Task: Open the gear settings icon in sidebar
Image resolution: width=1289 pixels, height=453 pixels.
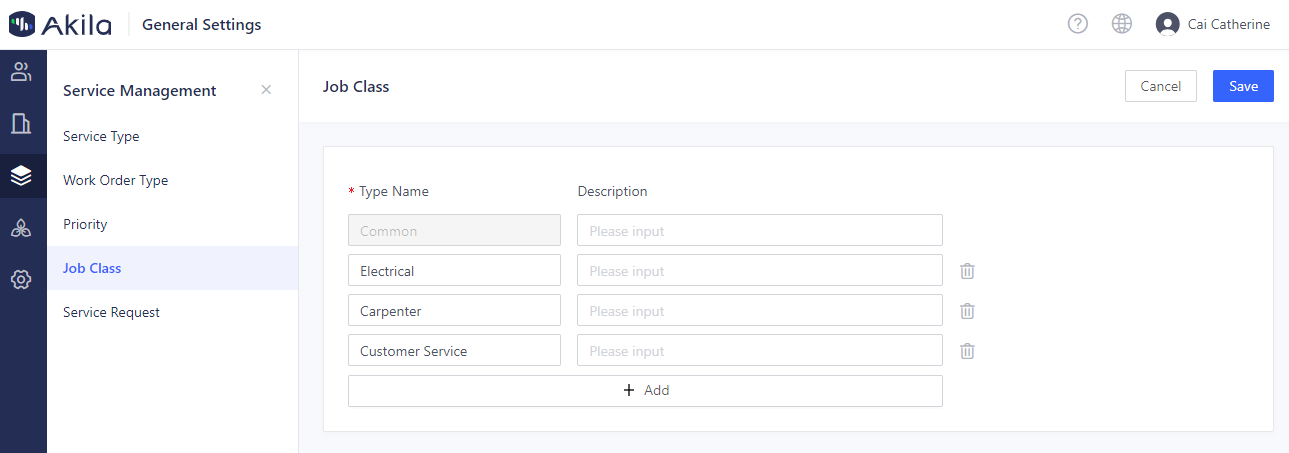Action: point(21,280)
